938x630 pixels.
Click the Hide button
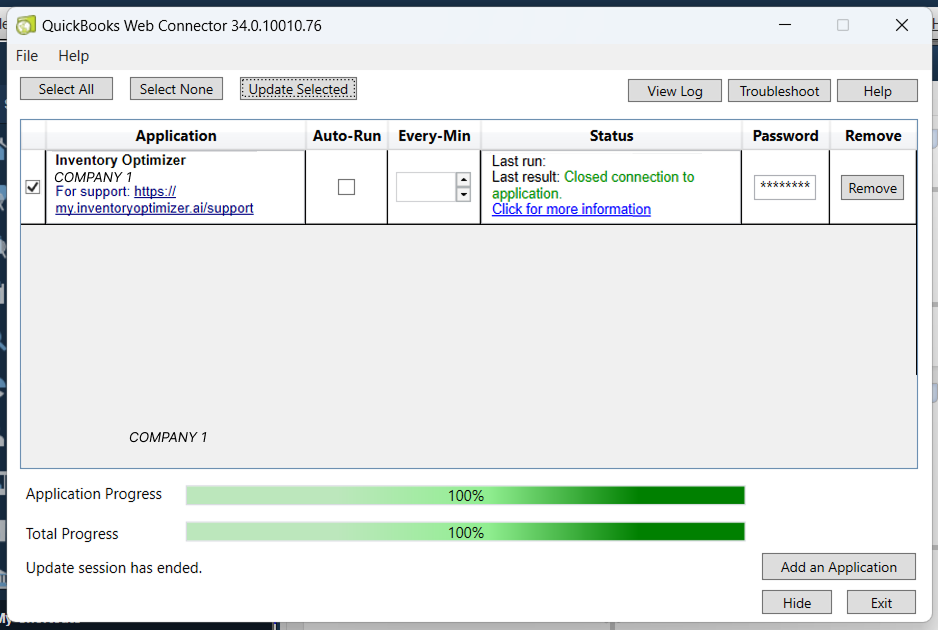click(797, 602)
